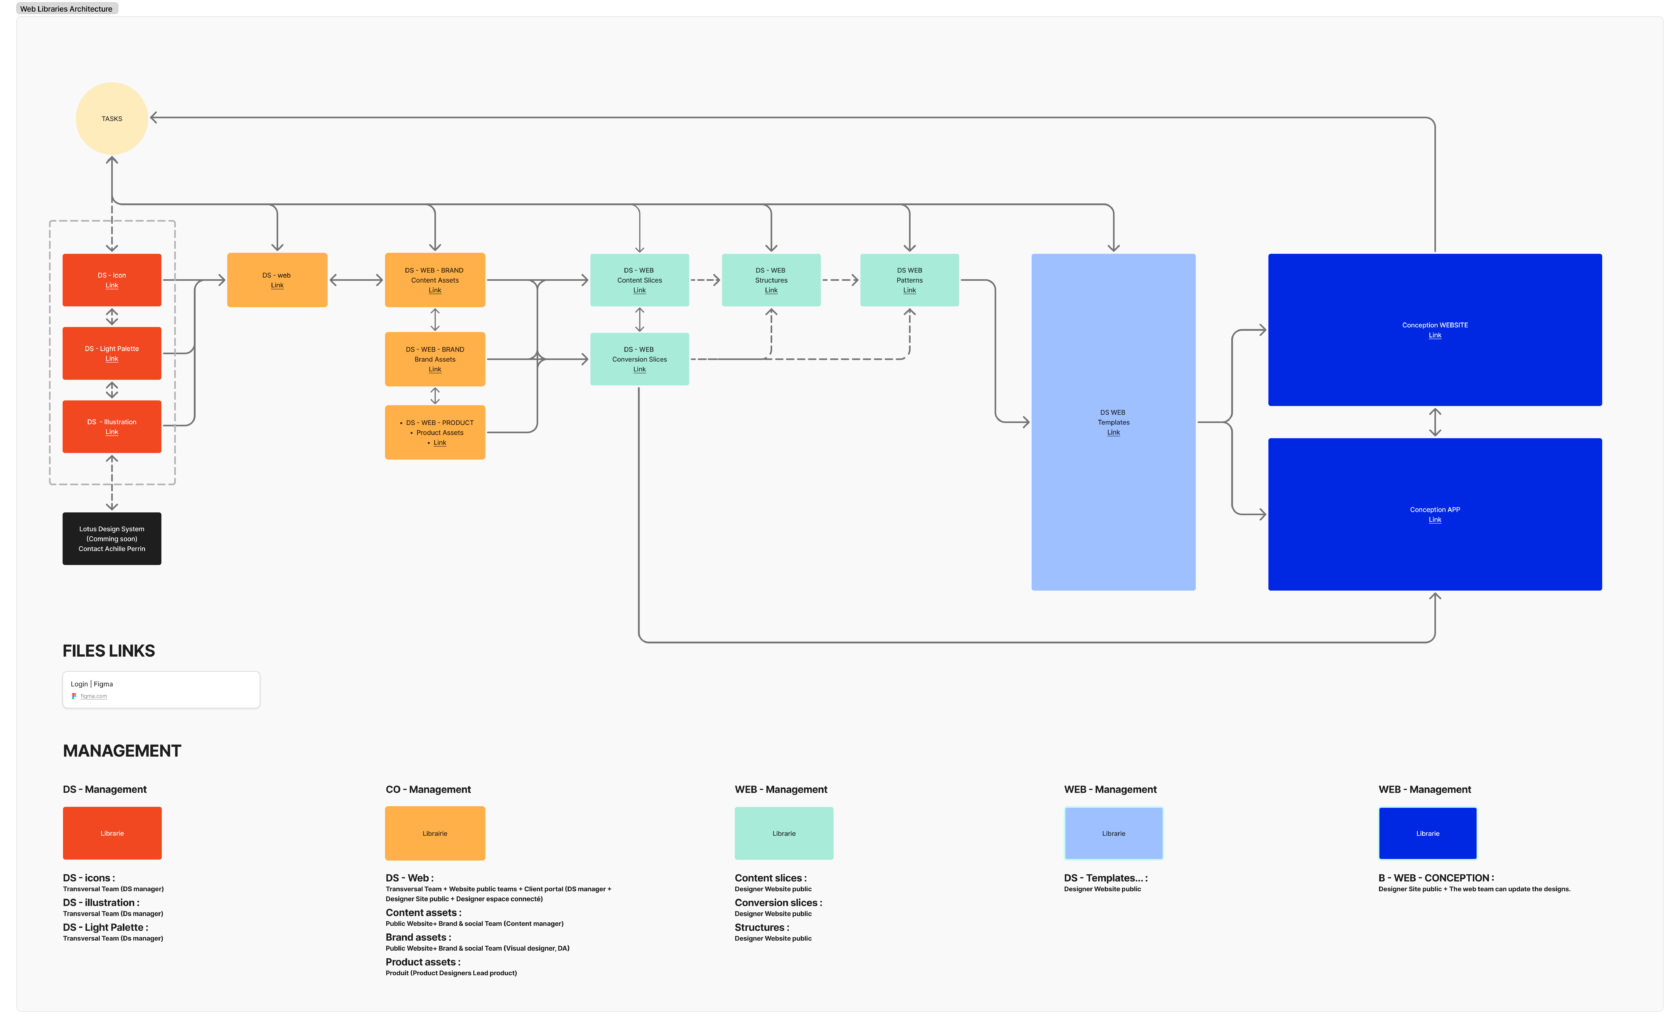Open the Link in the DS - Light Palette box
Image resolution: width=1680 pixels, height=1028 pixels.
point(112,359)
